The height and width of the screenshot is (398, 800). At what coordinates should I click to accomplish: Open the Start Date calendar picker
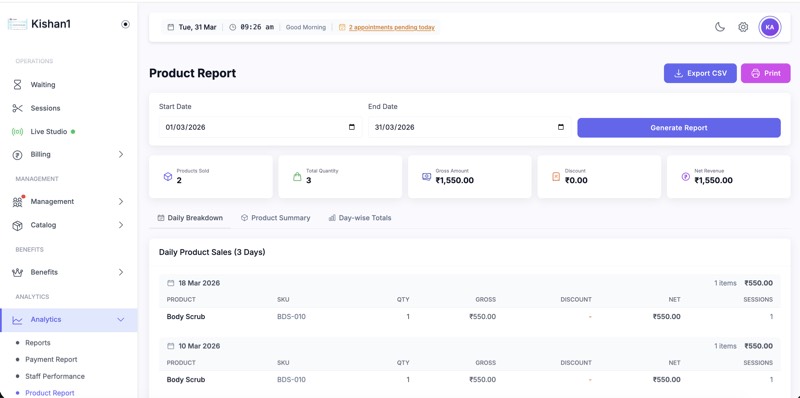[352, 127]
